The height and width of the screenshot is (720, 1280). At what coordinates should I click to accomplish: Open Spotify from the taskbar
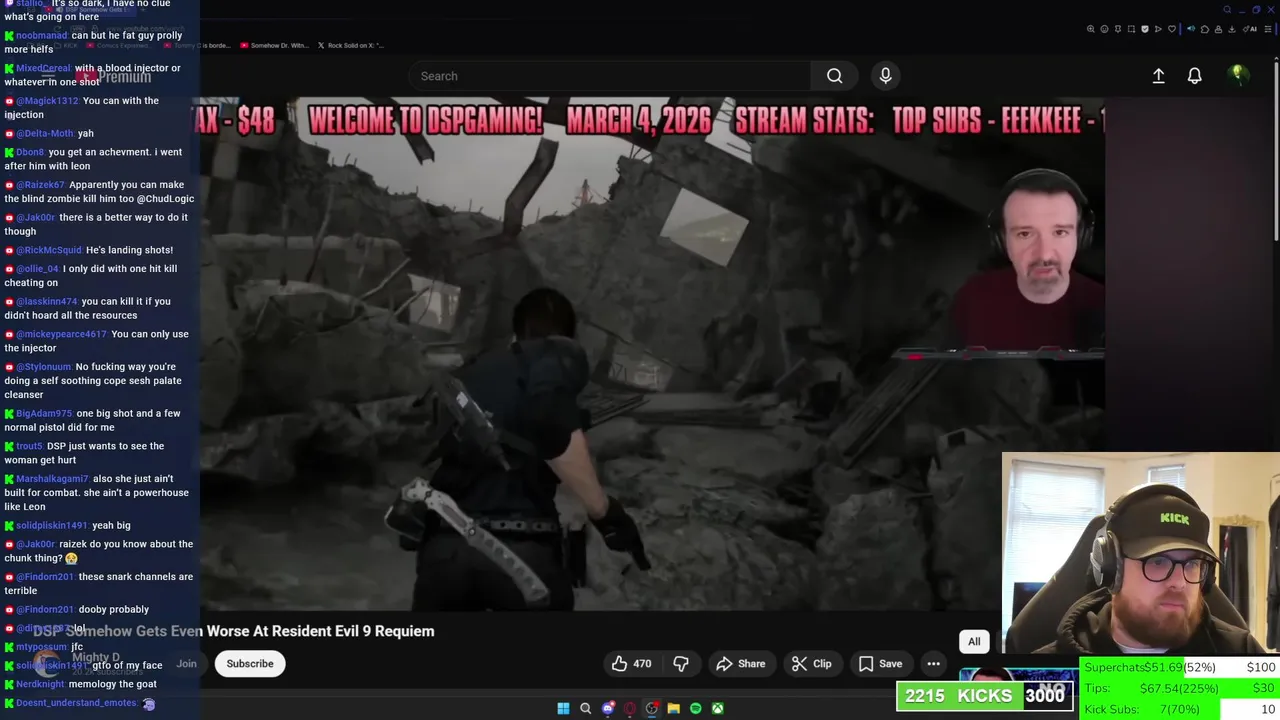(x=696, y=708)
